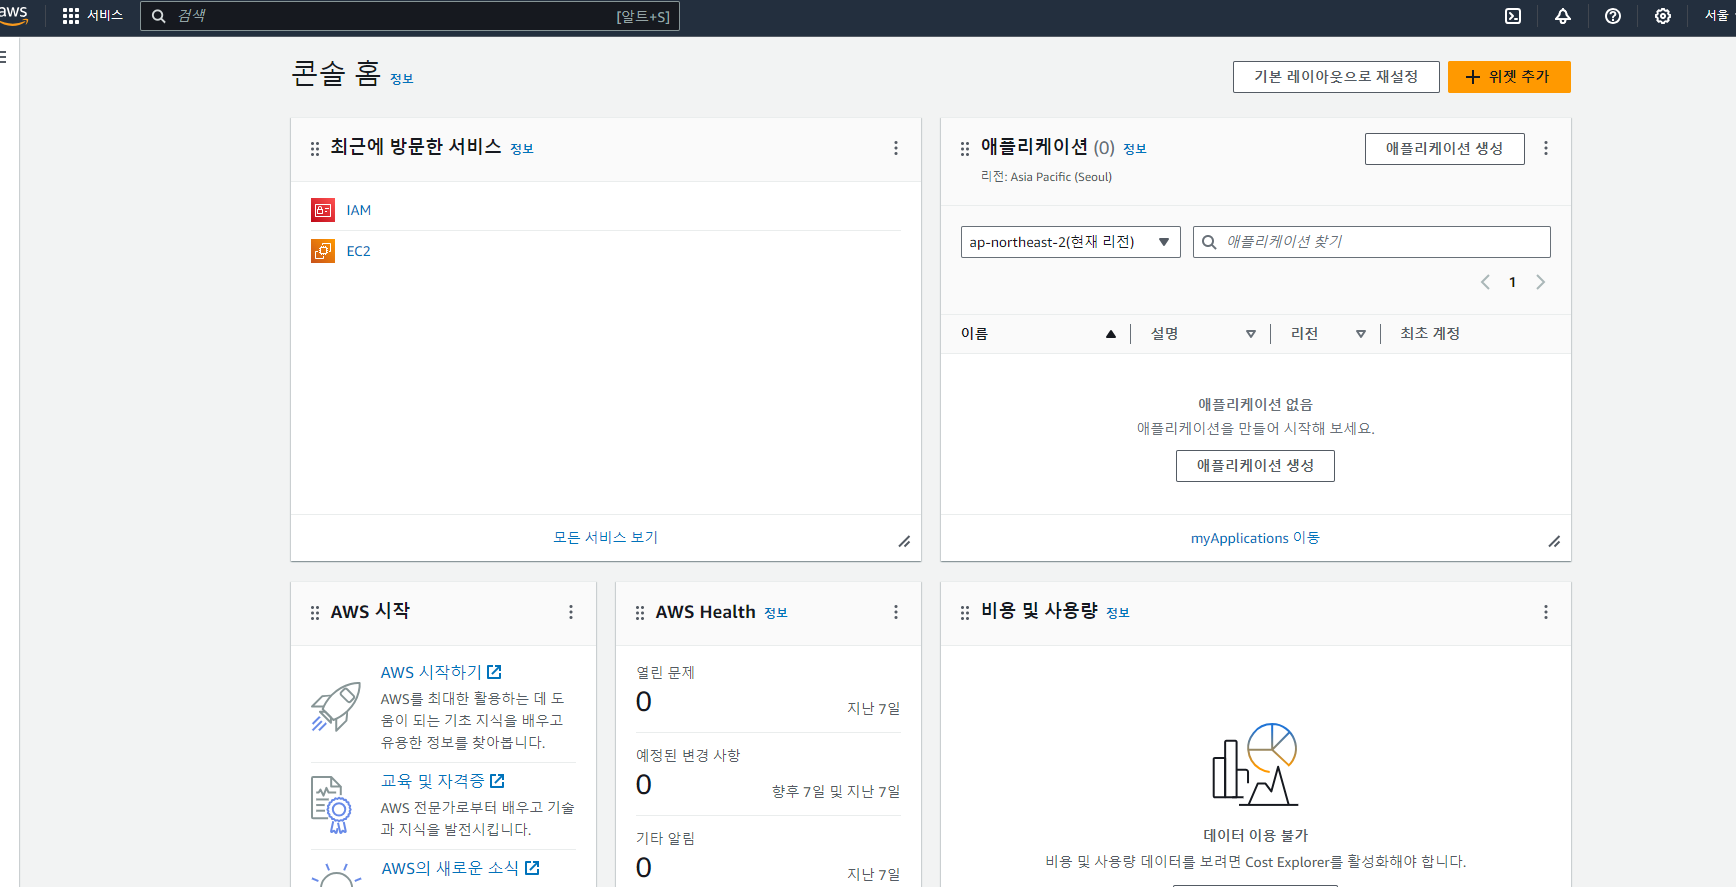Click the 열린 문제 count value
This screenshot has width=1736, height=887.
[x=644, y=702]
